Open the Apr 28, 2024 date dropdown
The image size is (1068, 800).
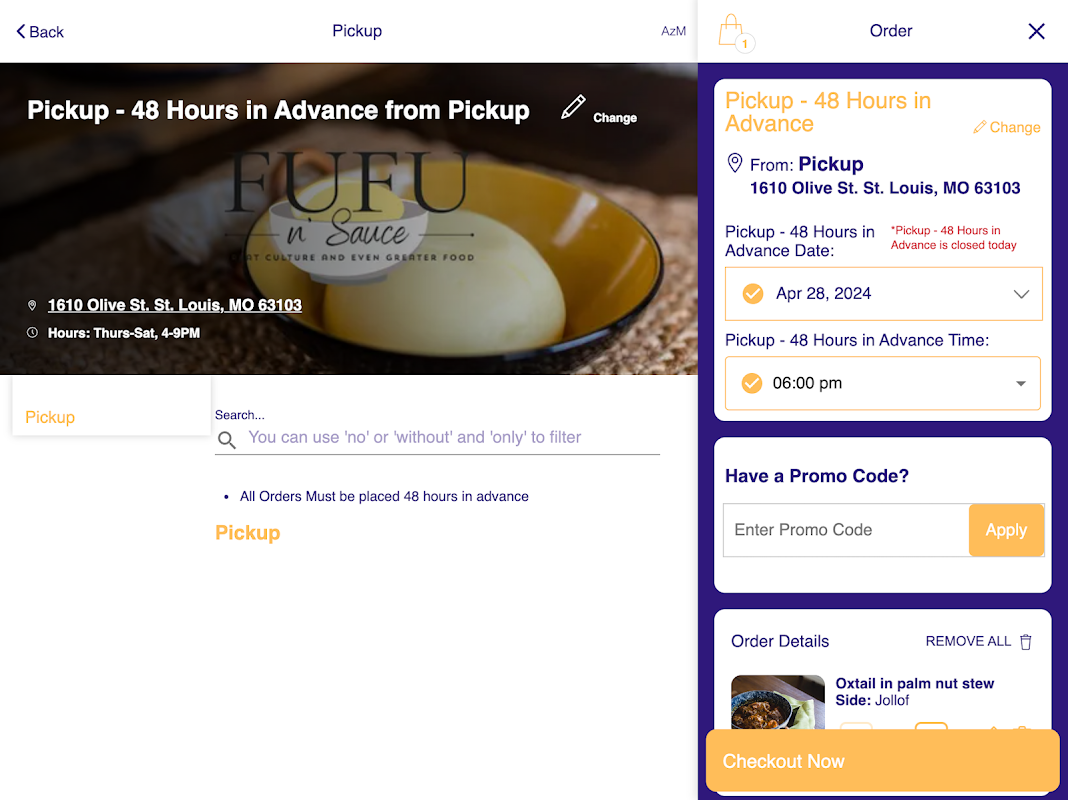pos(883,293)
